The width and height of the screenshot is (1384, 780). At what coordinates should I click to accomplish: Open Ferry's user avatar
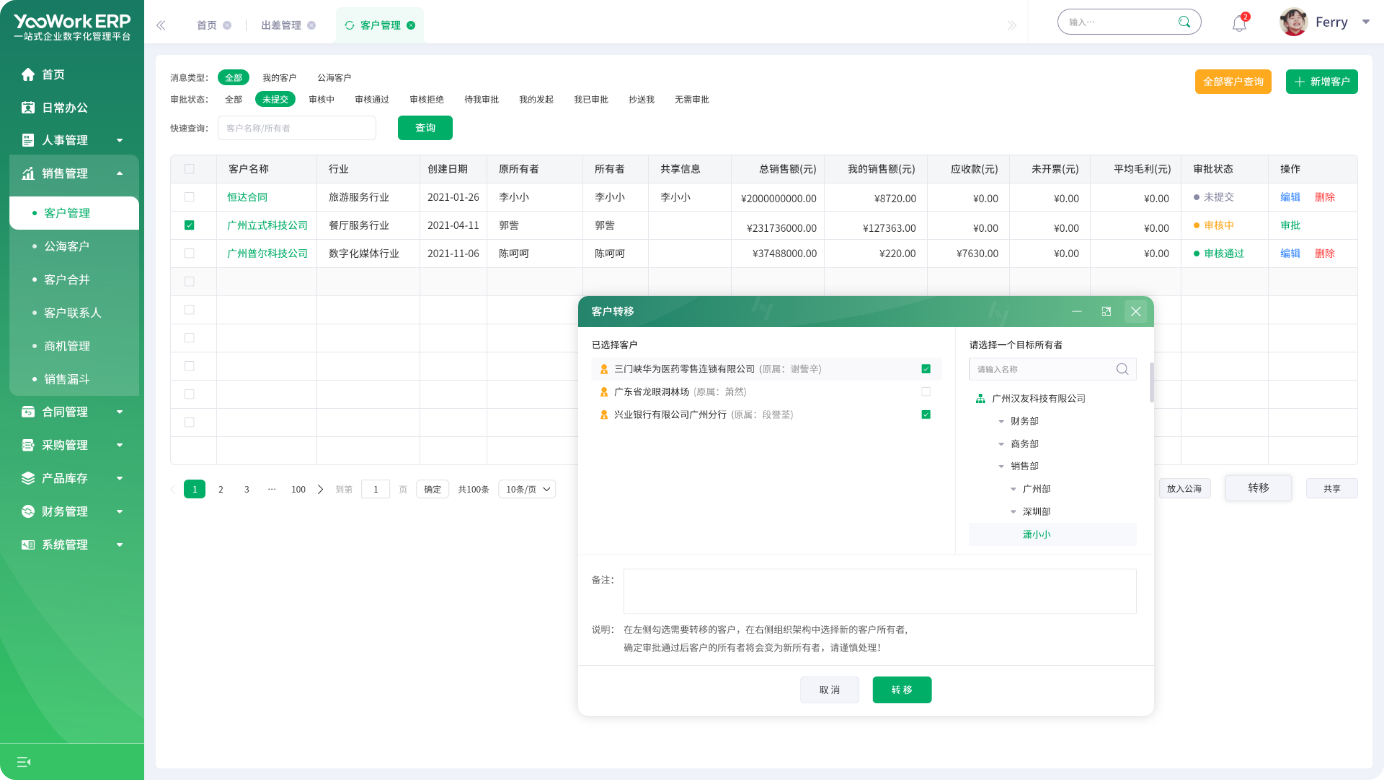(x=1294, y=22)
